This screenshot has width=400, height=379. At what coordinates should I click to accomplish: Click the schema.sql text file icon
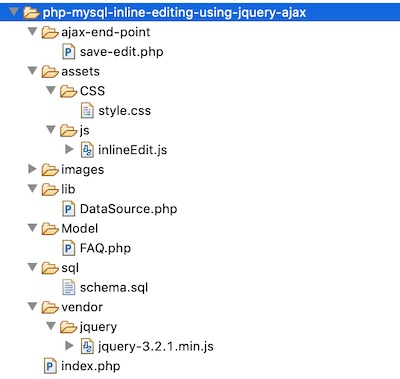pyautogui.click(x=68, y=288)
